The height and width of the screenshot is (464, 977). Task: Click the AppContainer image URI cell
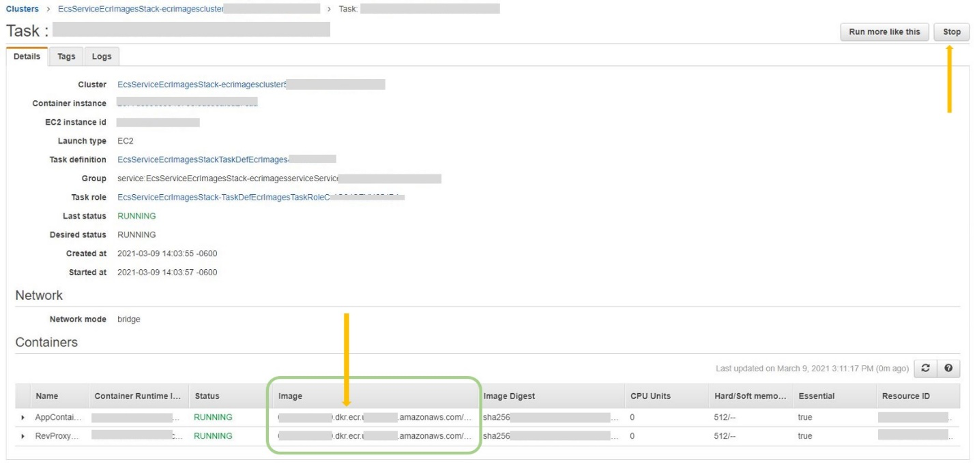(x=375, y=417)
